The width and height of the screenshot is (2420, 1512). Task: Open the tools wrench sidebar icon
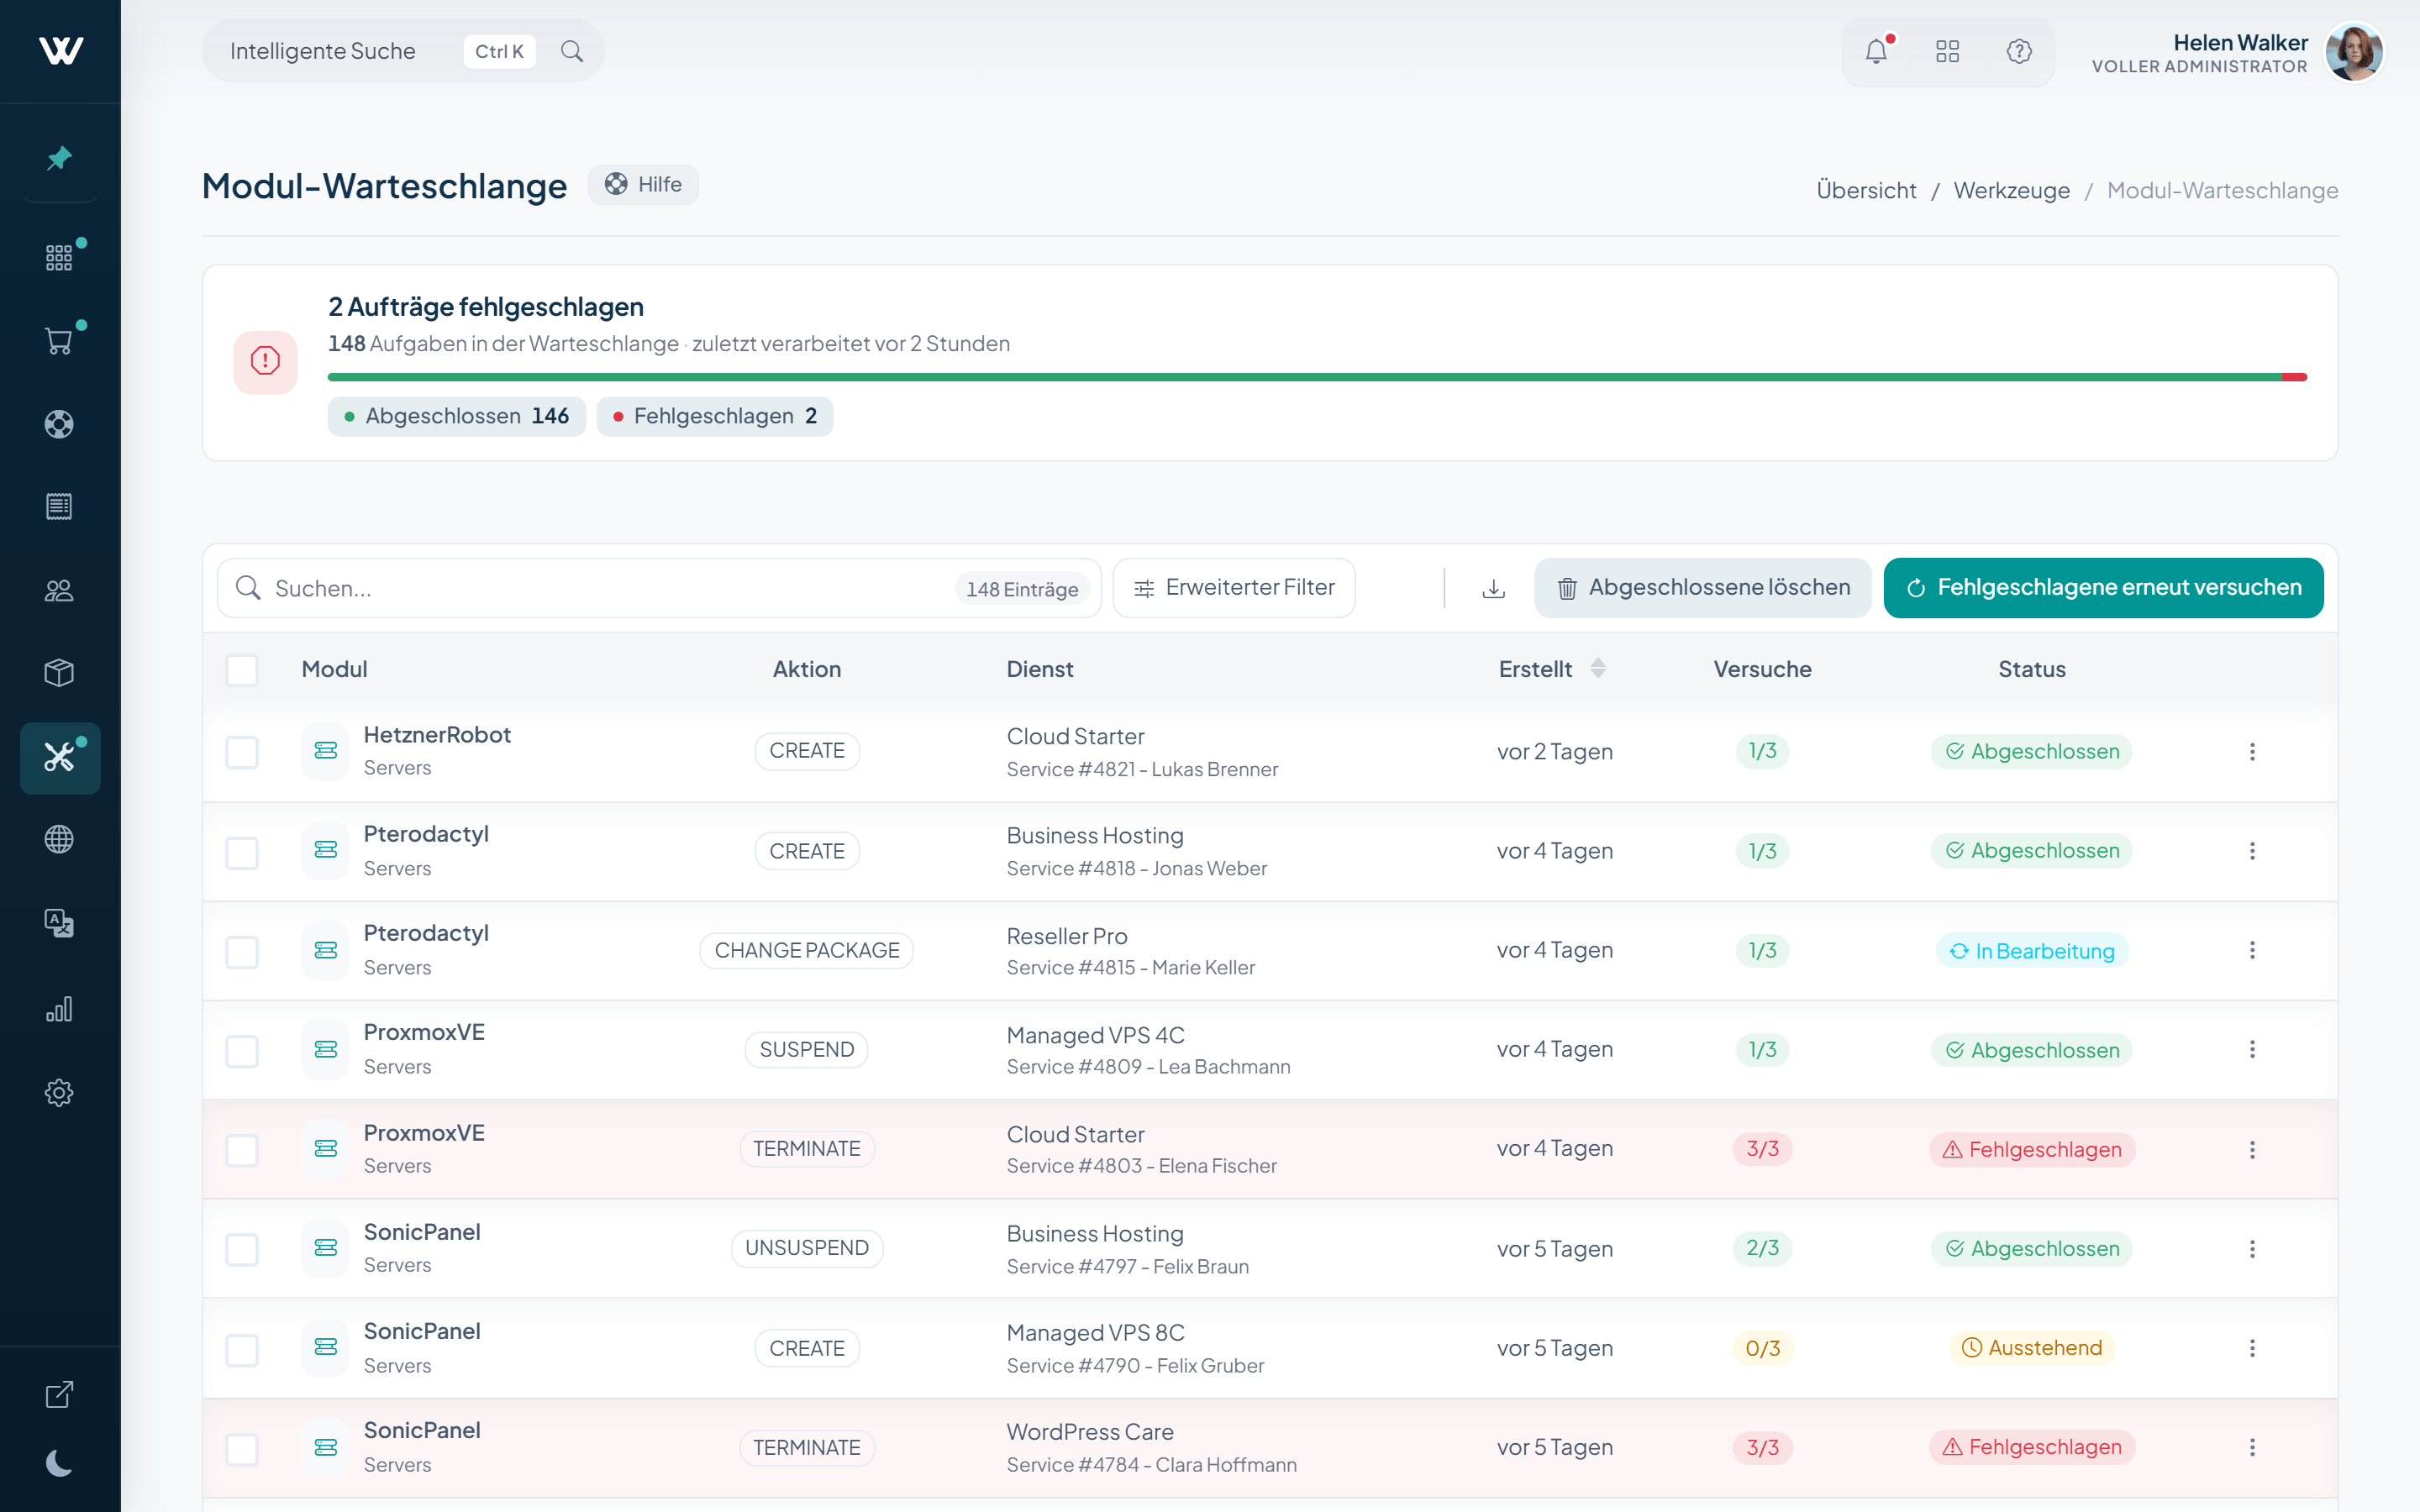click(x=60, y=758)
